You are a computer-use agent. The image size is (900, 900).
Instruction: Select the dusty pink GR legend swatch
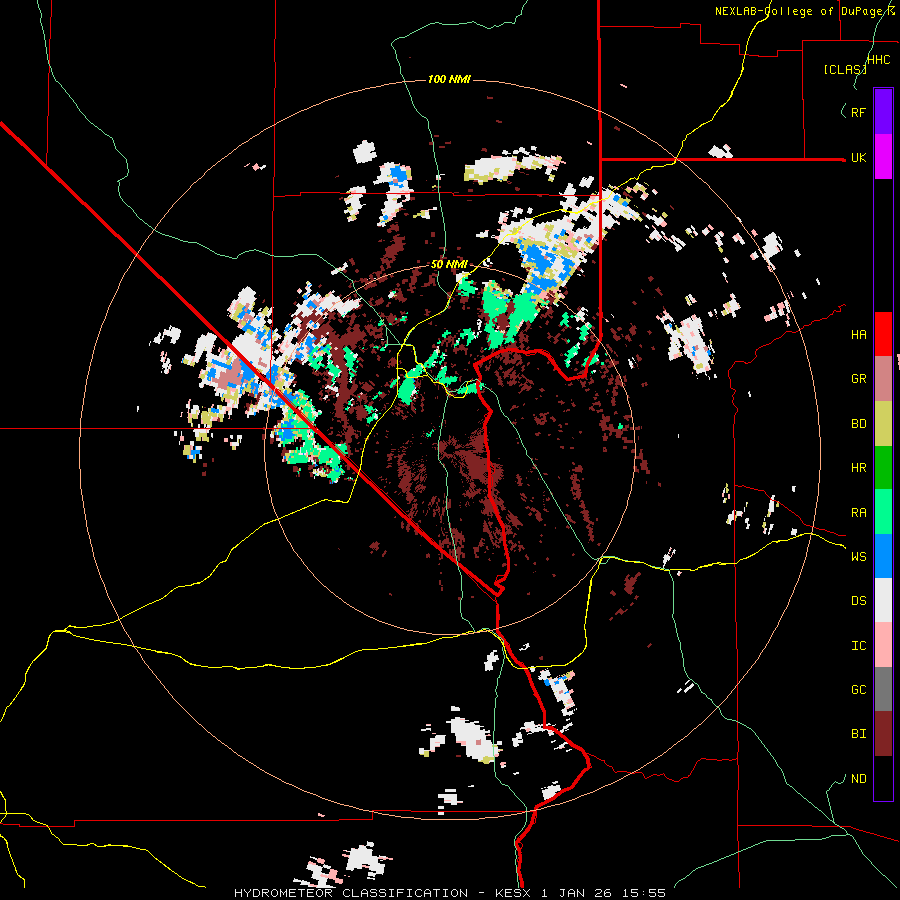coord(883,379)
